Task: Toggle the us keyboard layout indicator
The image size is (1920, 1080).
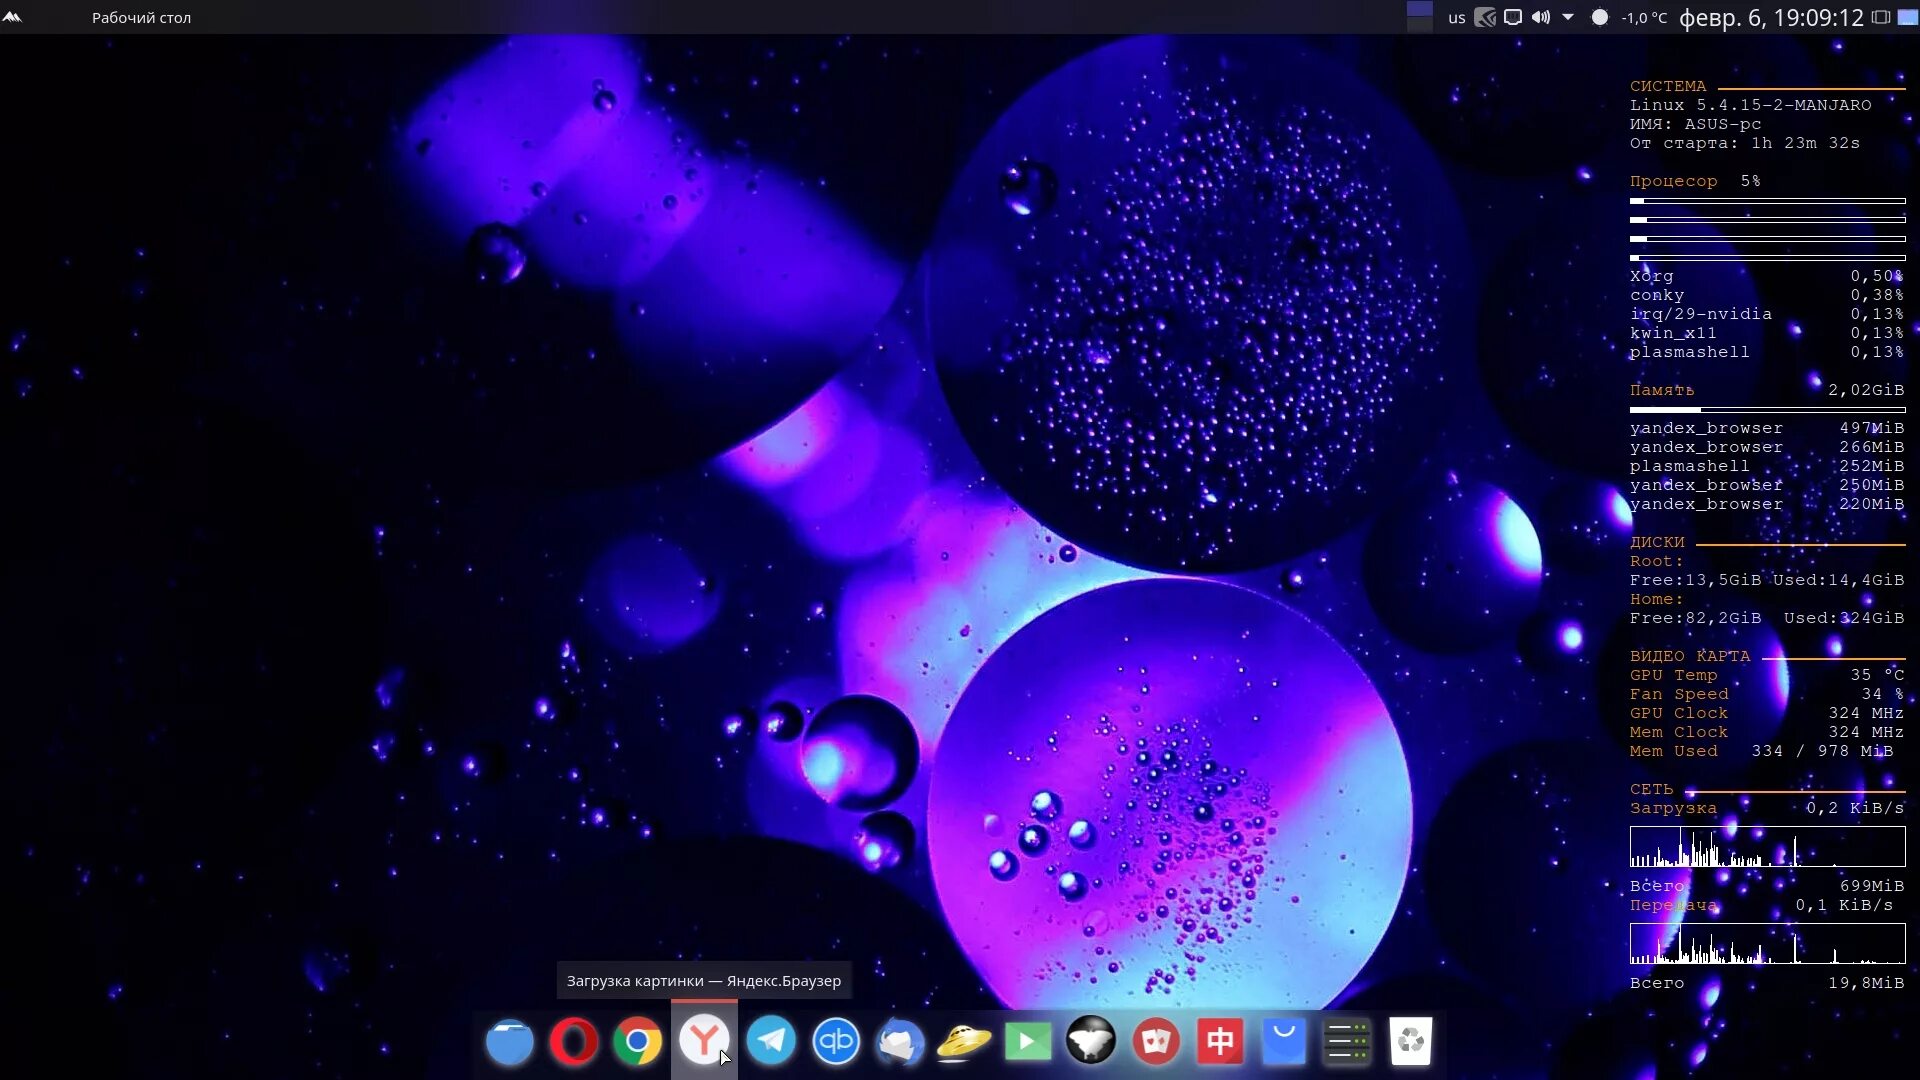Action: coord(1456,18)
